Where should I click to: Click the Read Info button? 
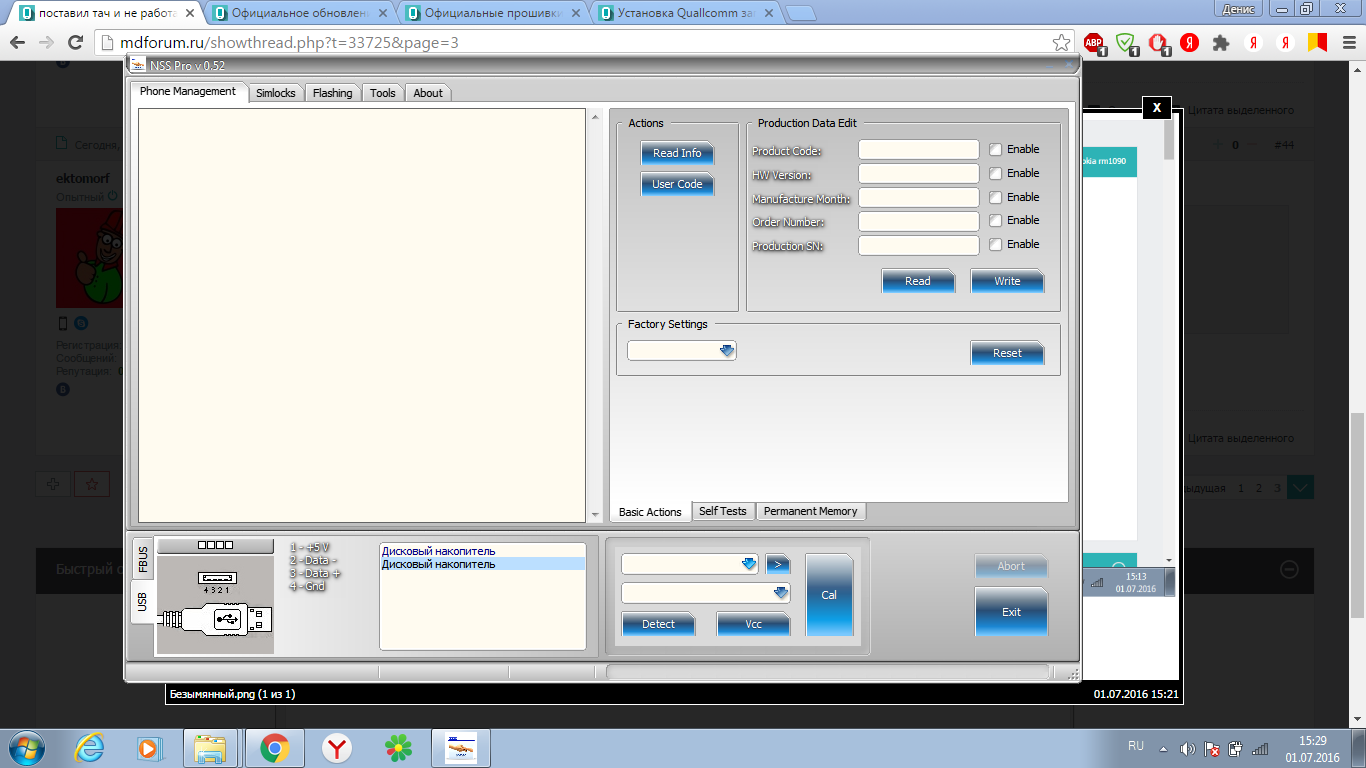point(677,153)
